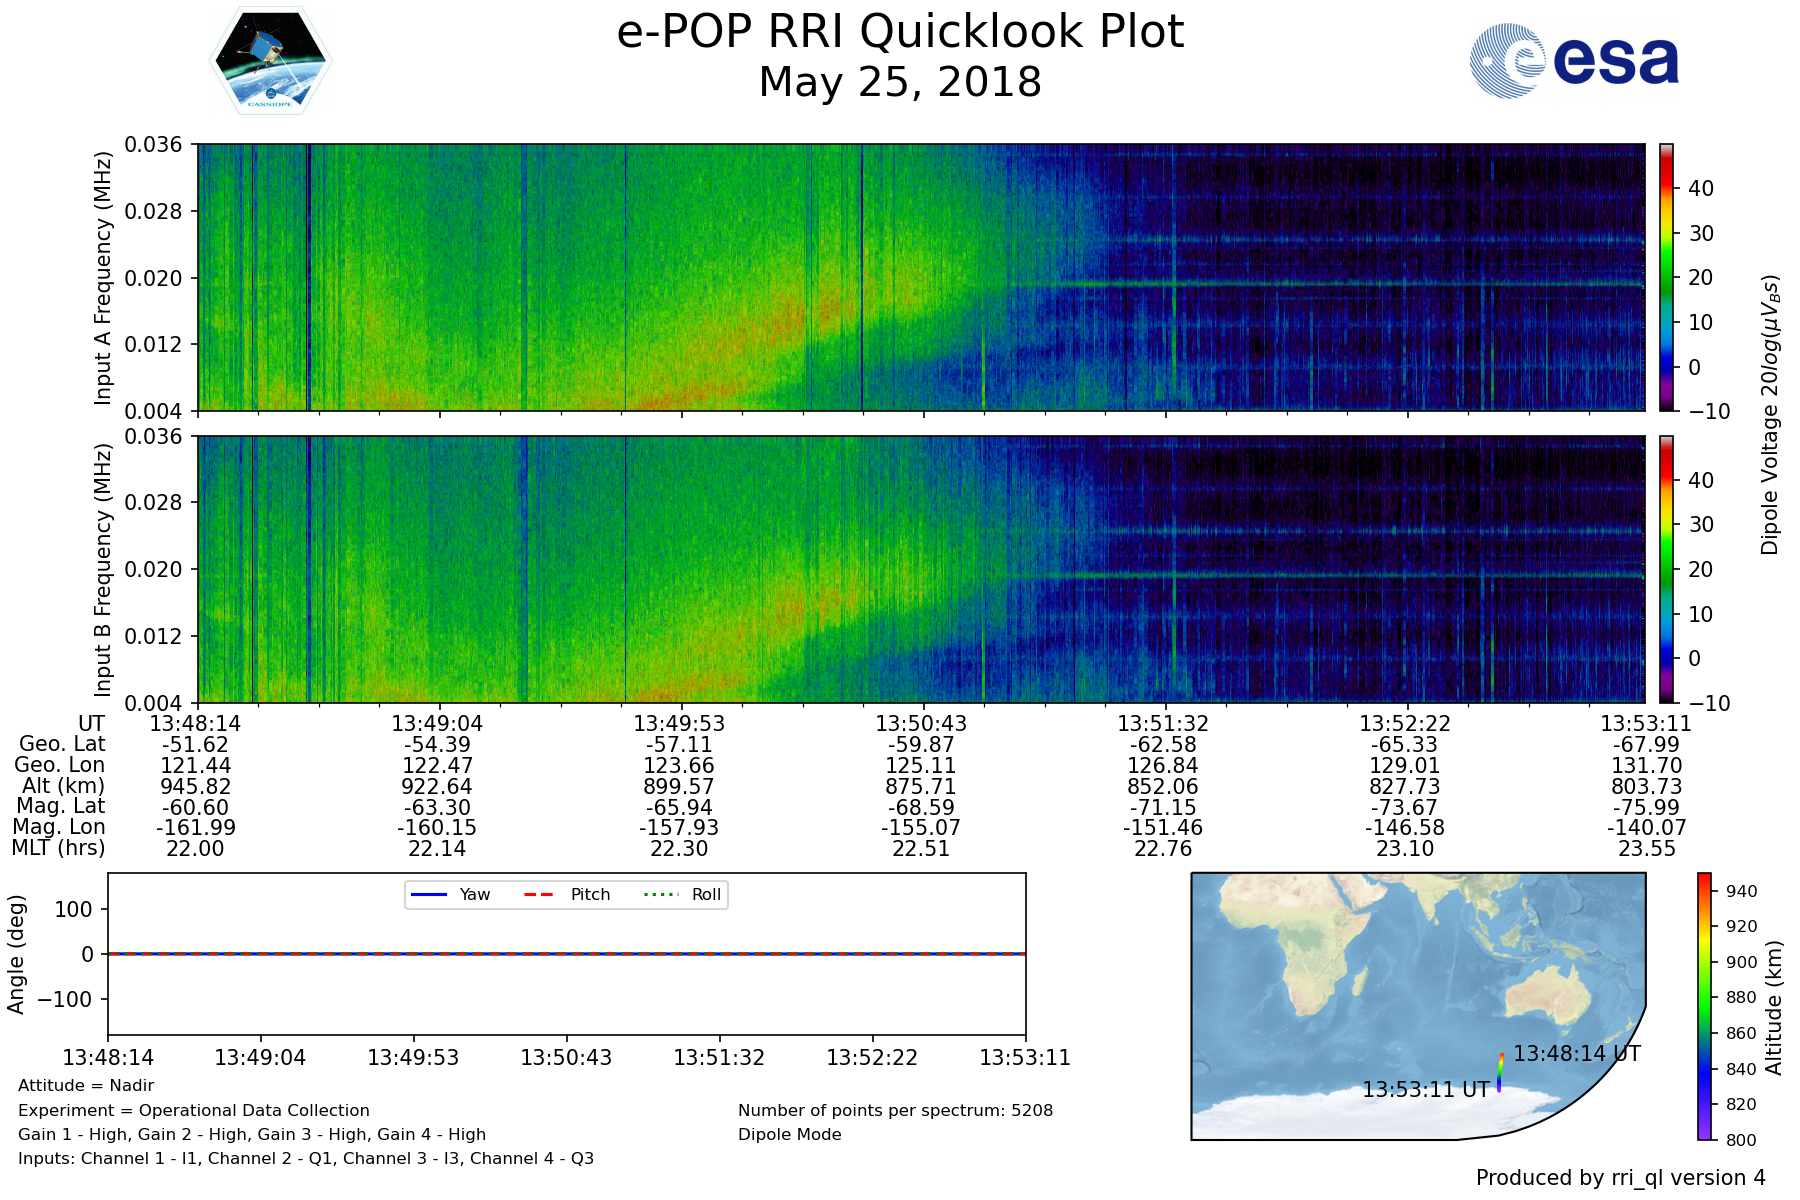Click the blue Yaw legend entry

click(450, 894)
